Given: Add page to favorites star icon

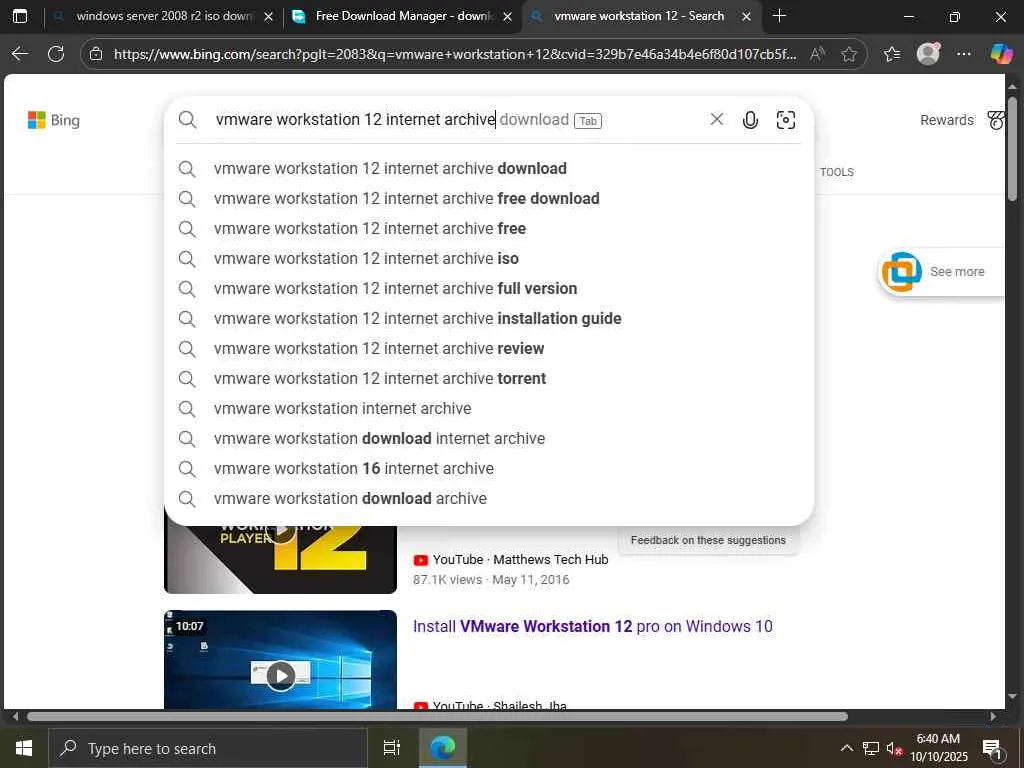Looking at the screenshot, I should pyautogui.click(x=849, y=54).
